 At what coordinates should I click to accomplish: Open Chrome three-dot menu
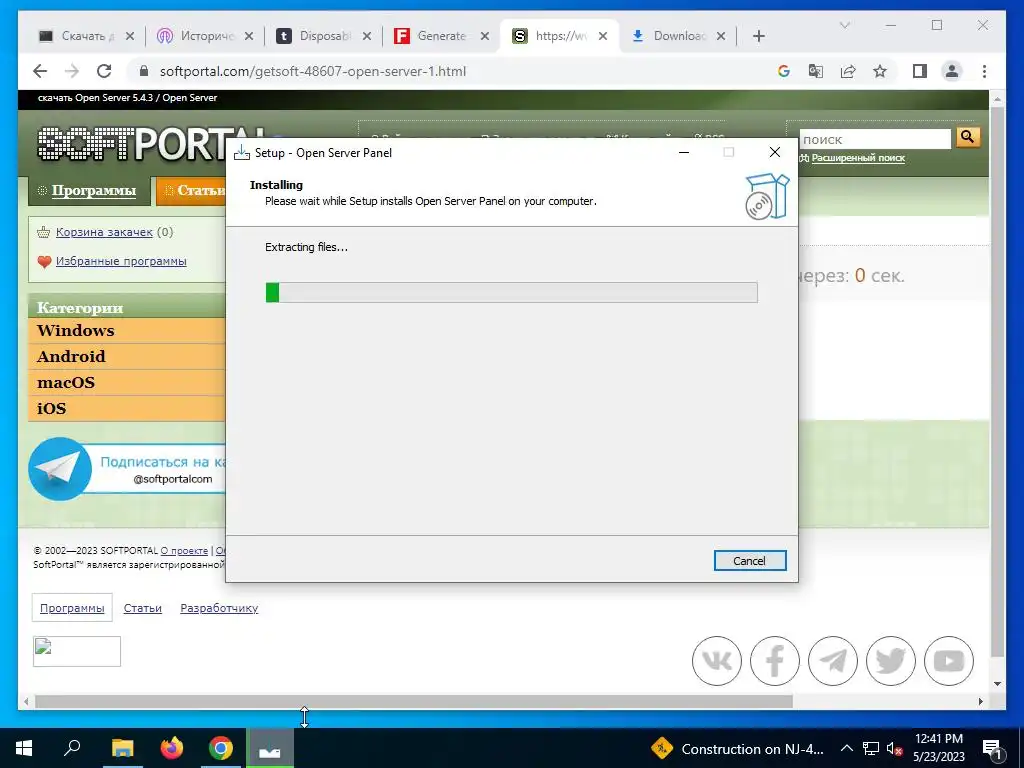coord(984,71)
